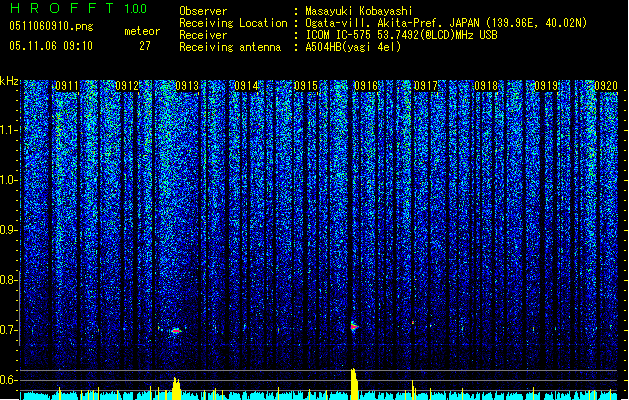Click the 'Observer' field label
This screenshot has height=400, width=629.
(x=203, y=11)
